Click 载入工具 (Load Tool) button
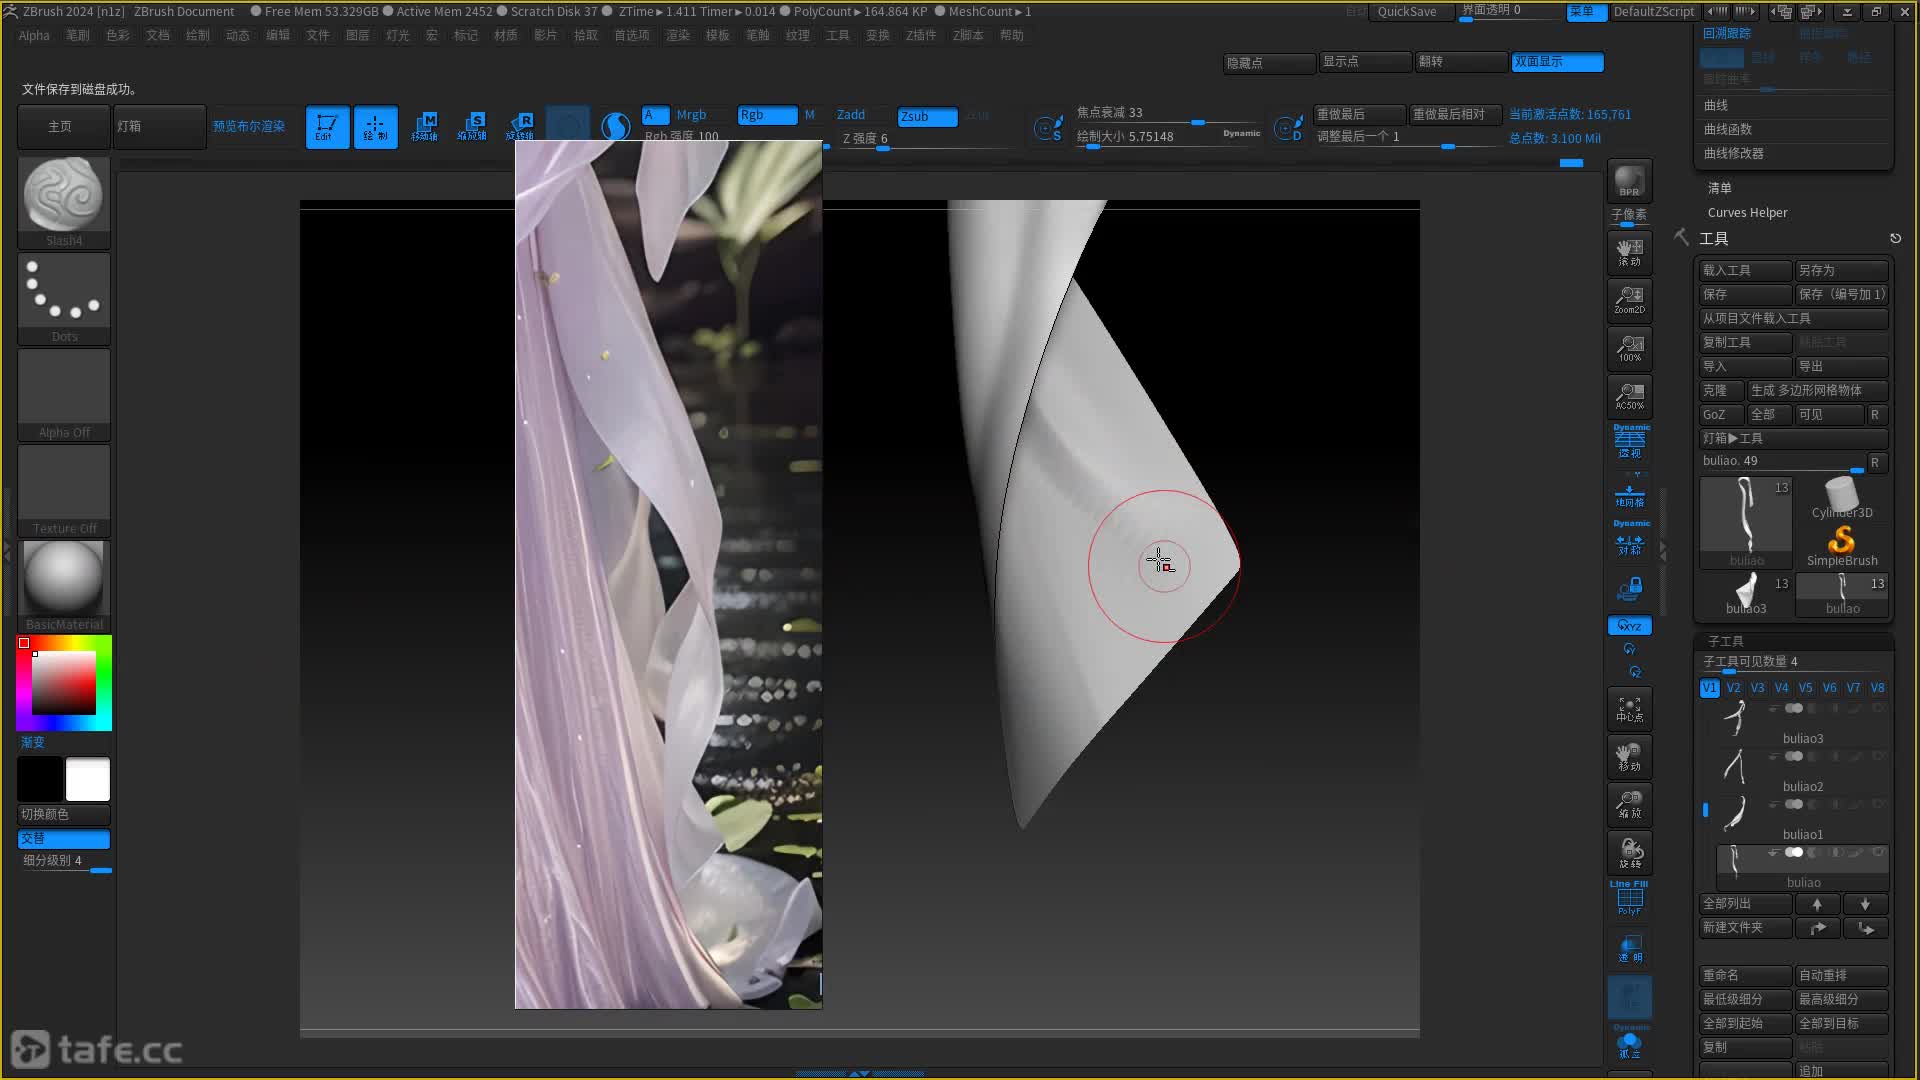The image size is (1920, 1080). coord(1746,271)
